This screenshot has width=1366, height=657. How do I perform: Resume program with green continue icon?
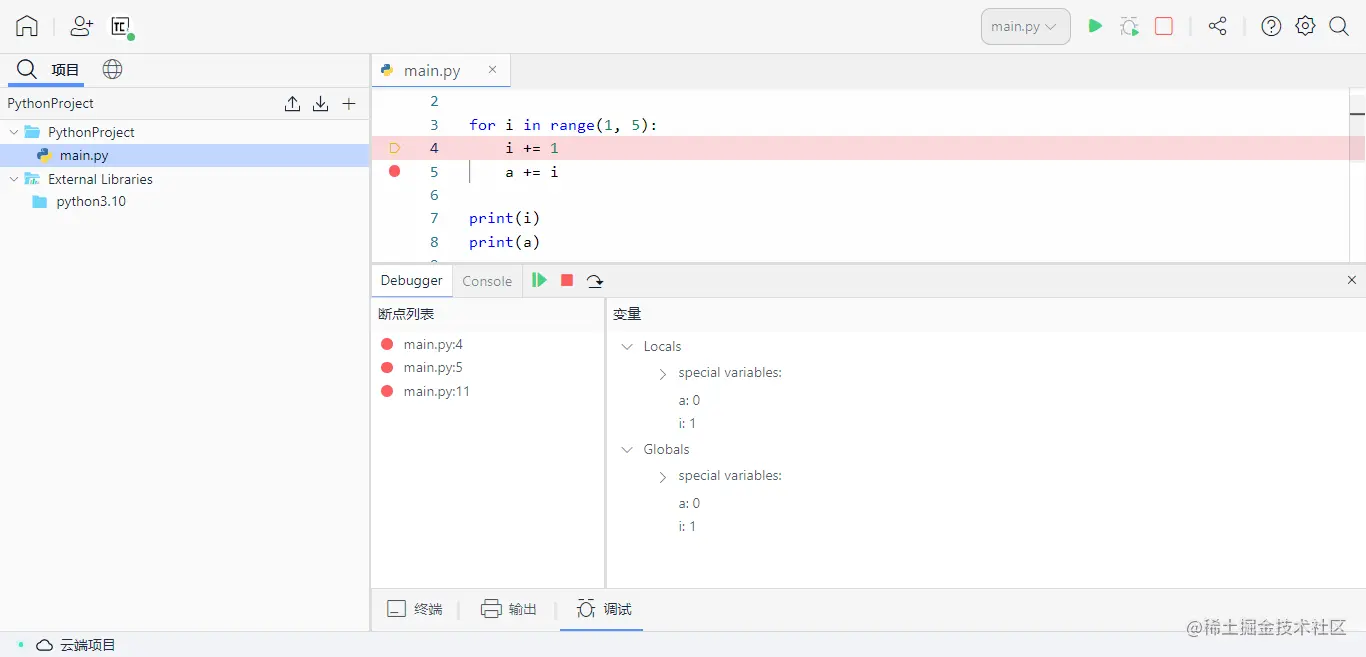(x=539, y=280)
